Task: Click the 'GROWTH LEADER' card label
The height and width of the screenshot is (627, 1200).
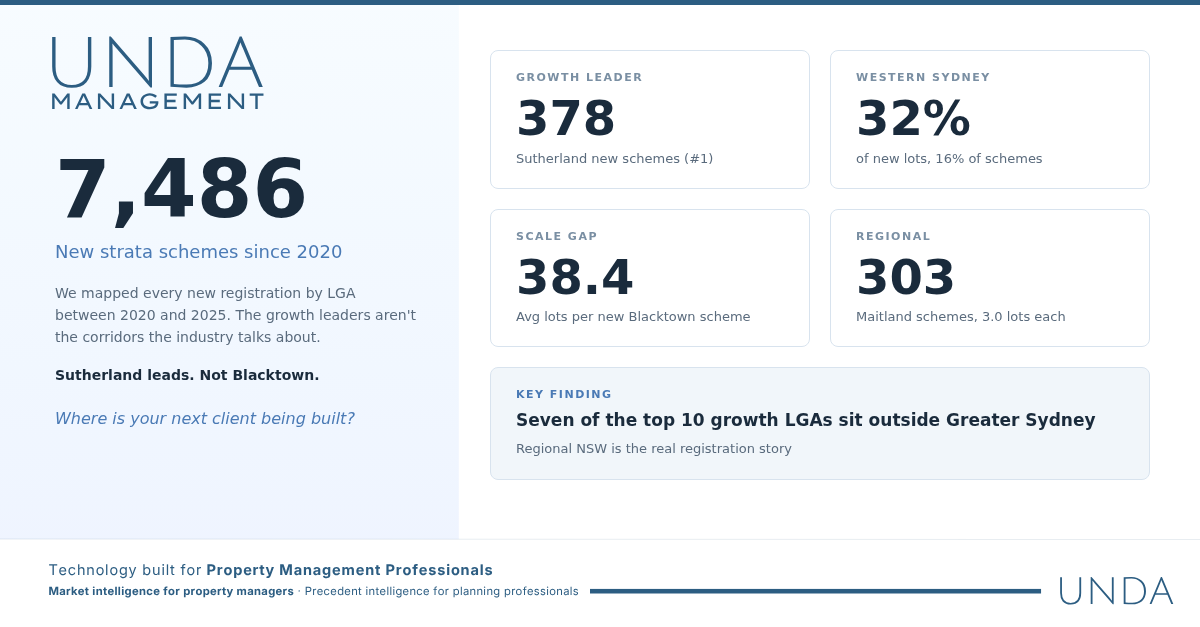Action: 579,77
